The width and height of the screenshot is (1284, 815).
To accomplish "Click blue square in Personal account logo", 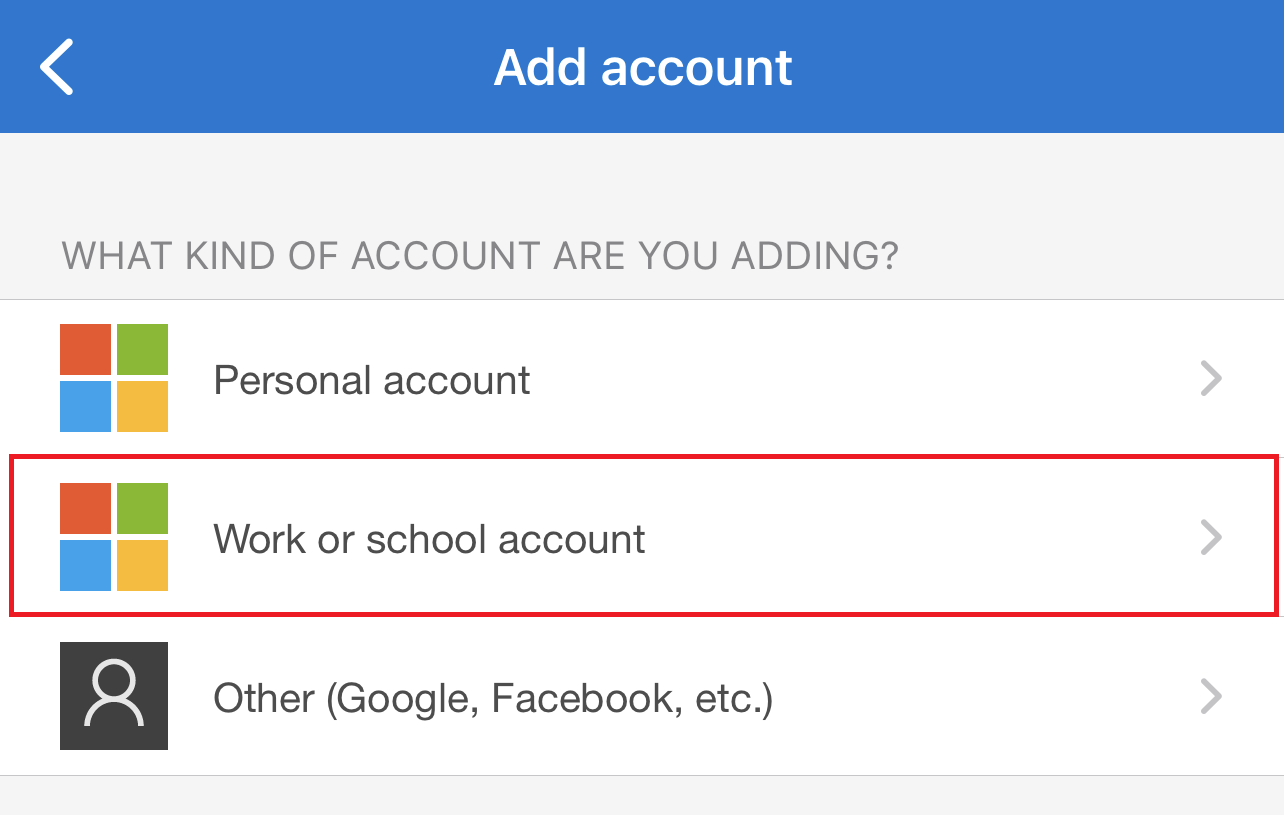I will pos(86,406).
